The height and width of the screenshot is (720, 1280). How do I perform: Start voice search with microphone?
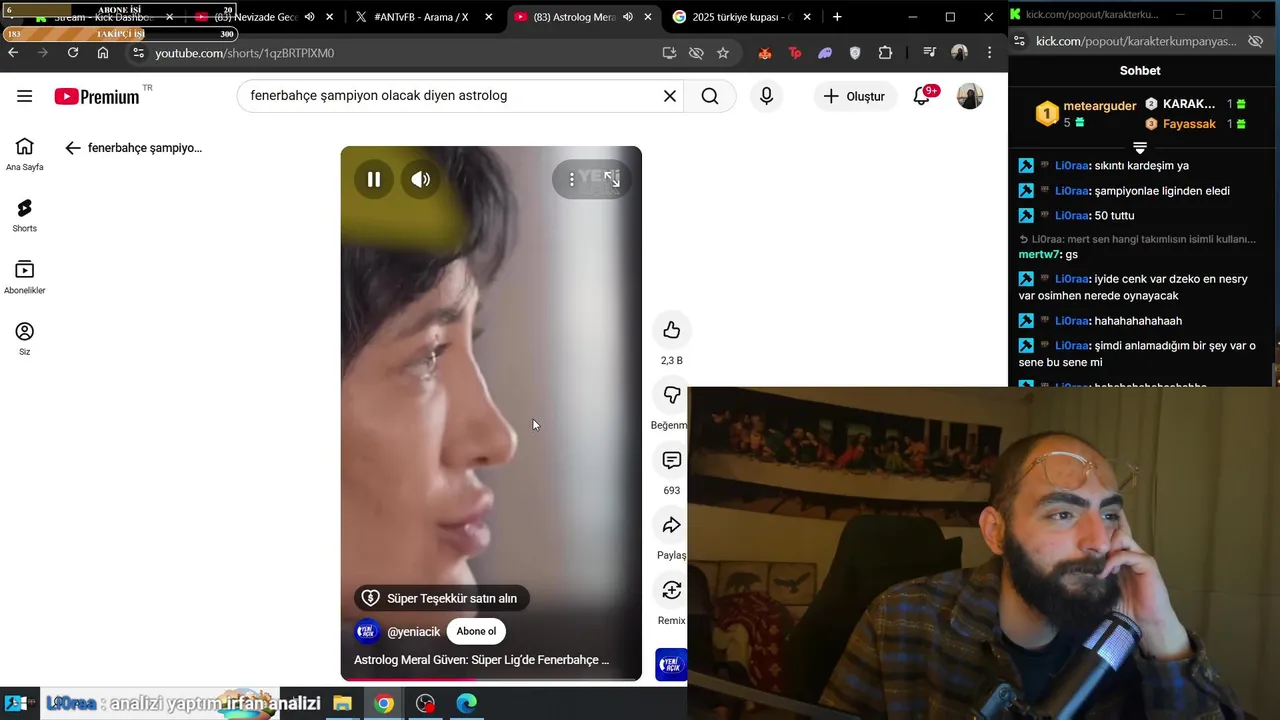pos(766,96)
